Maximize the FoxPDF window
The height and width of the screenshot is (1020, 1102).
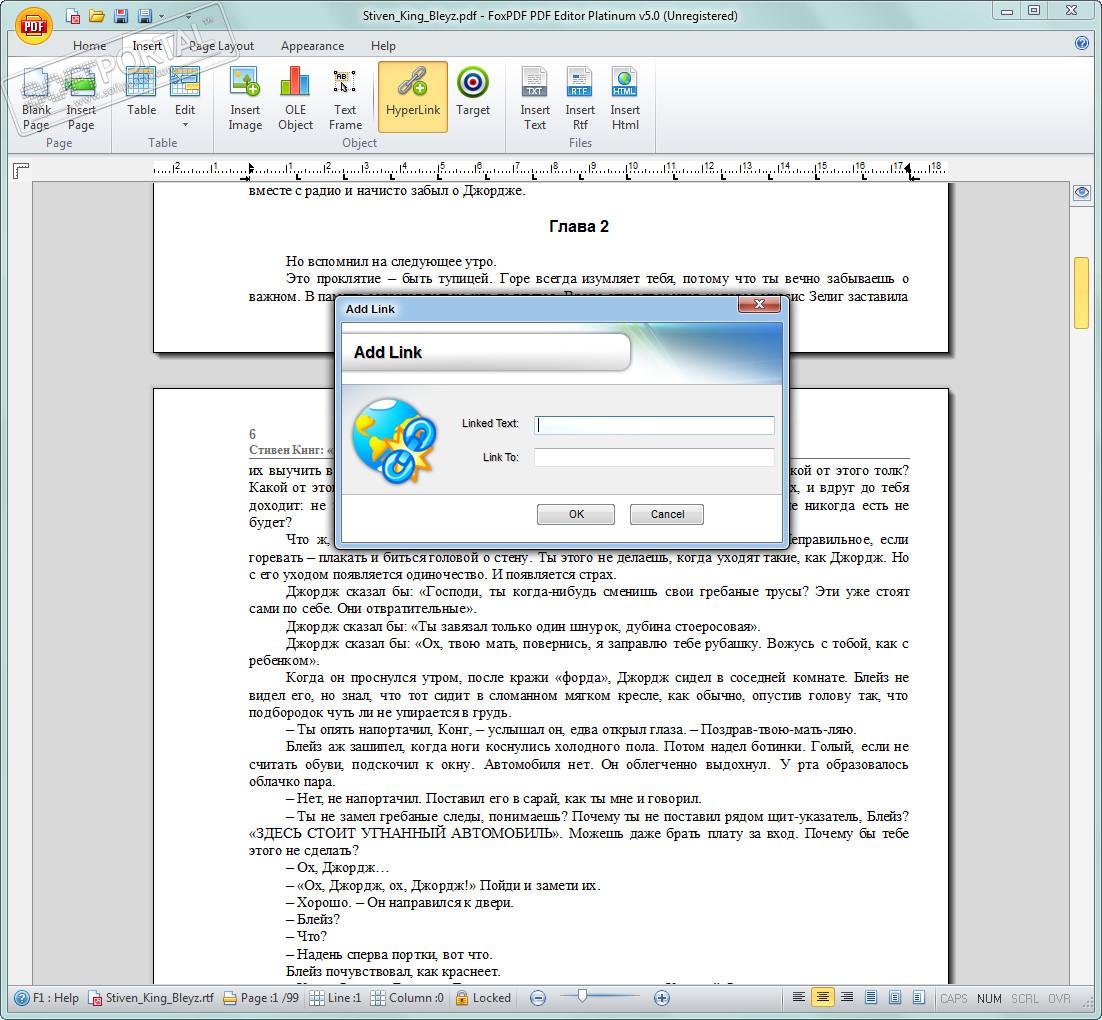coord(1034,11)
